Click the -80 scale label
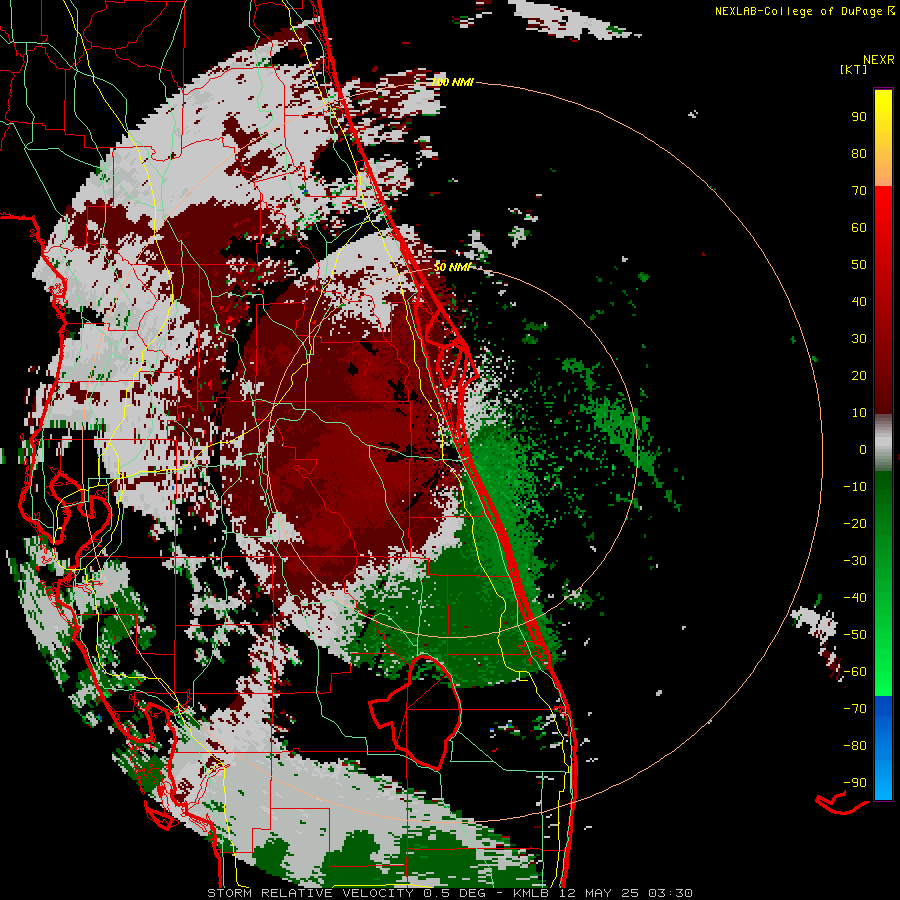Screen dimensions: 900x900 [x=855, y=746]
